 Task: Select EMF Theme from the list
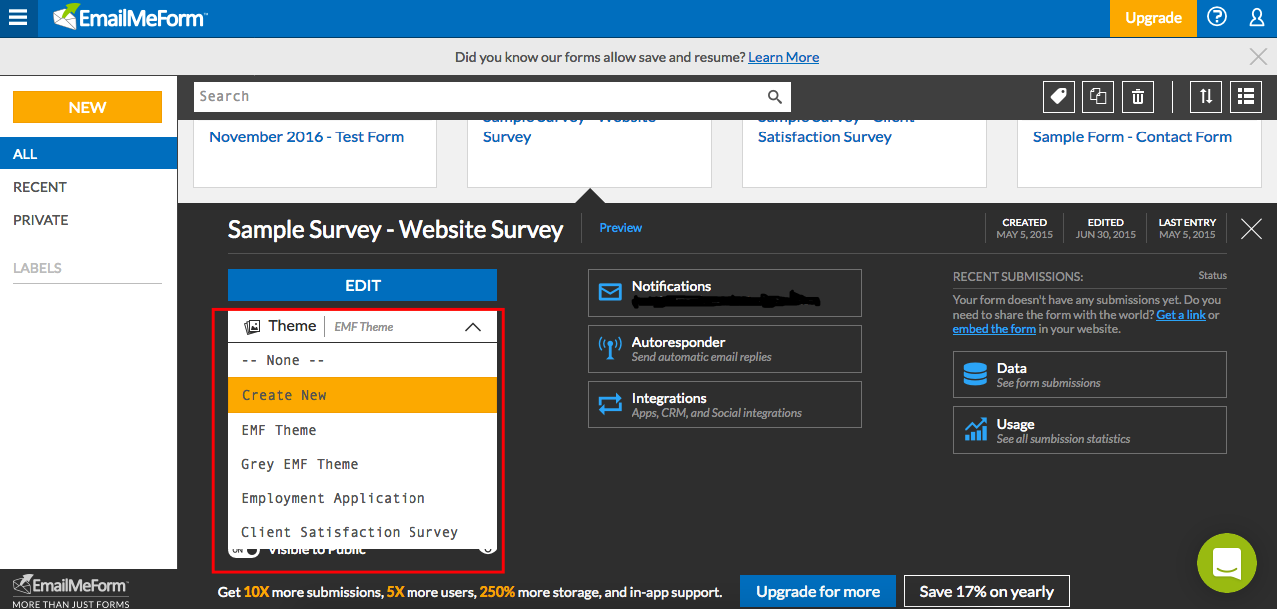tap(362, 430)
